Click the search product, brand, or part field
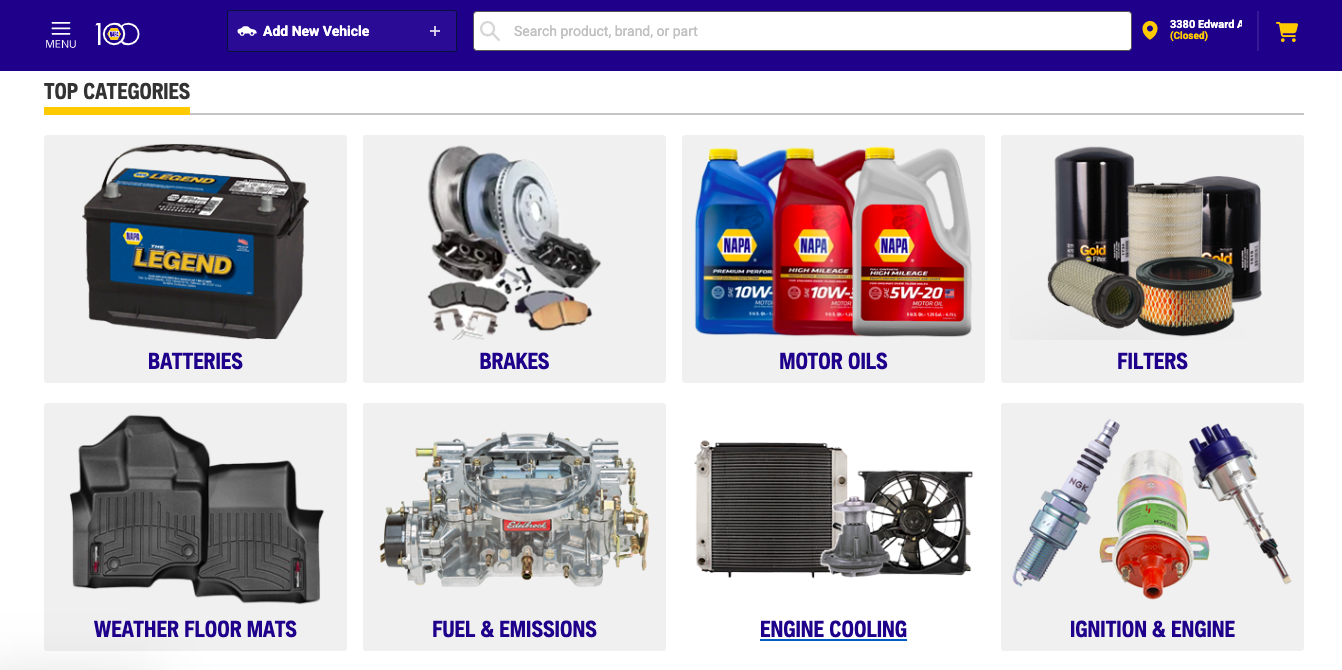Screen dimensions: 1342x670 [802, 31]
